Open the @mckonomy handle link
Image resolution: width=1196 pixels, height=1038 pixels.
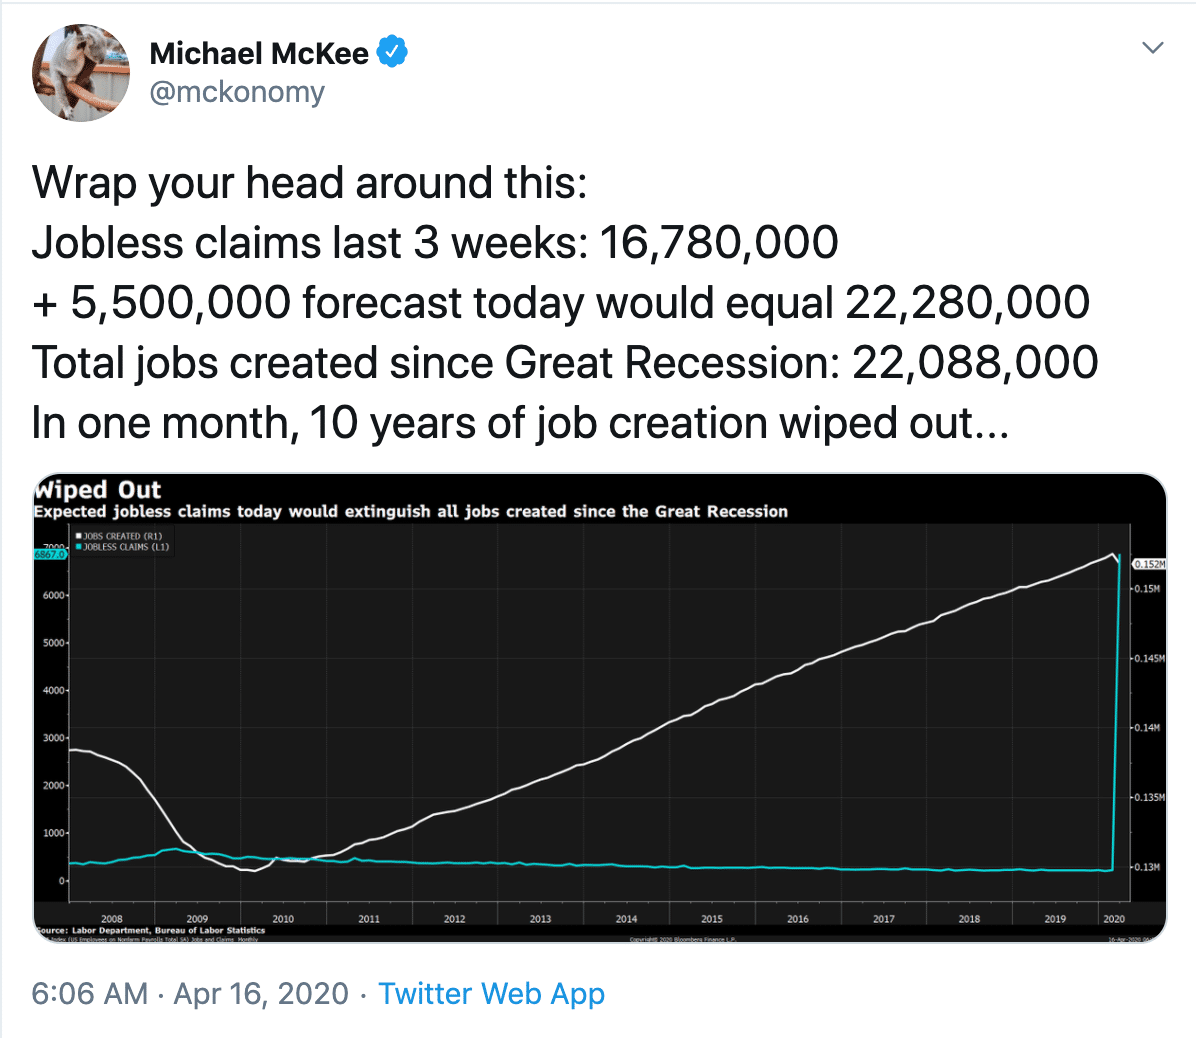(237, 92)
